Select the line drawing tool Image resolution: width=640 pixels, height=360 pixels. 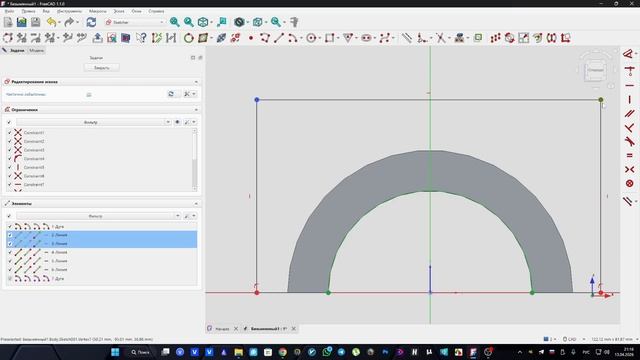(279, 38)
